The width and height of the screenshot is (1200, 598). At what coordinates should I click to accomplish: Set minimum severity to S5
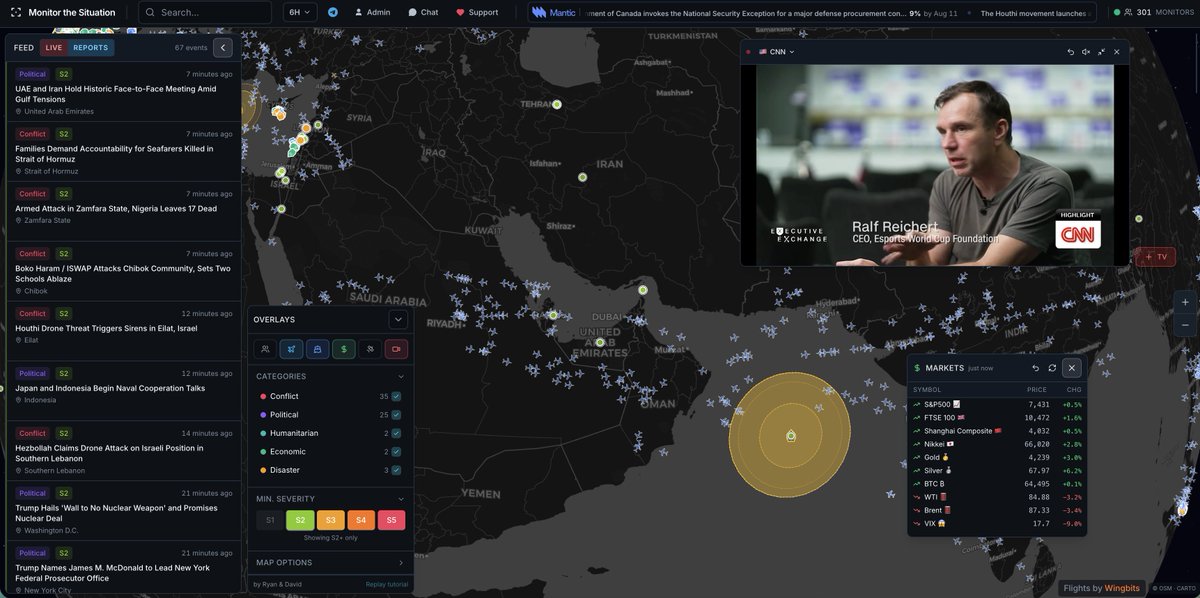pyautogui.click(x=392, y=520)
